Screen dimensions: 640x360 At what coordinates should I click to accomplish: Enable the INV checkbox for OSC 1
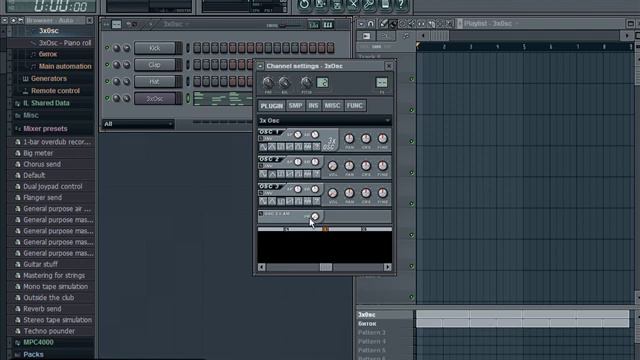[261, 138]
